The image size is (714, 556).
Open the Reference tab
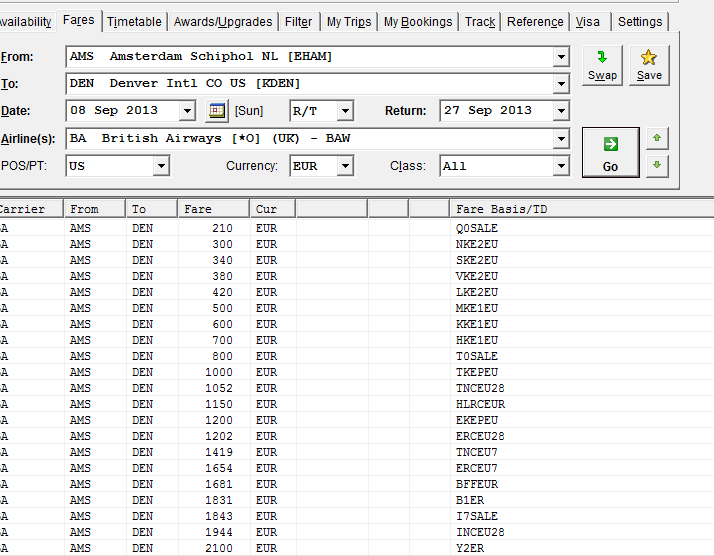point(535,22)
